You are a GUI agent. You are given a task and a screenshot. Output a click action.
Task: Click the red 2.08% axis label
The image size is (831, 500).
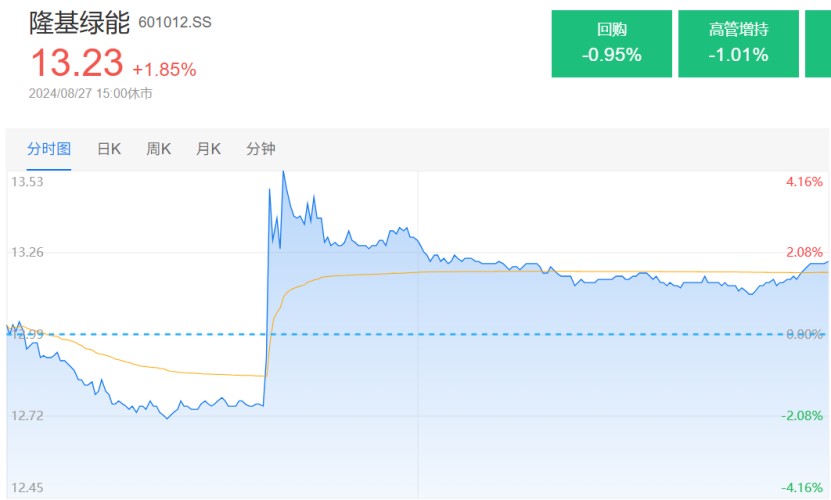(x=804, y=252)
